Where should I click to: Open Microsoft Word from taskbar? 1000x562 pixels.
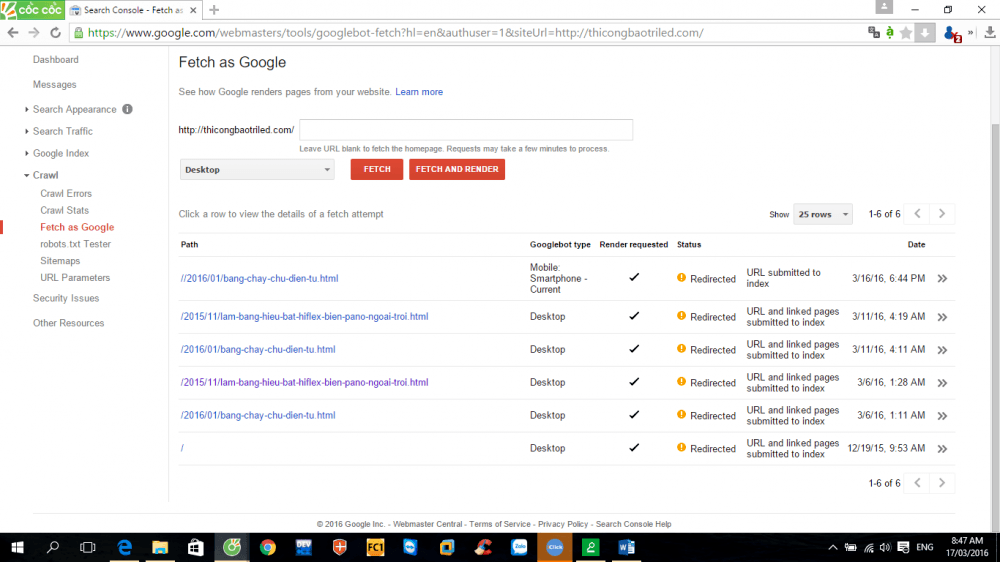click(626, 547)
